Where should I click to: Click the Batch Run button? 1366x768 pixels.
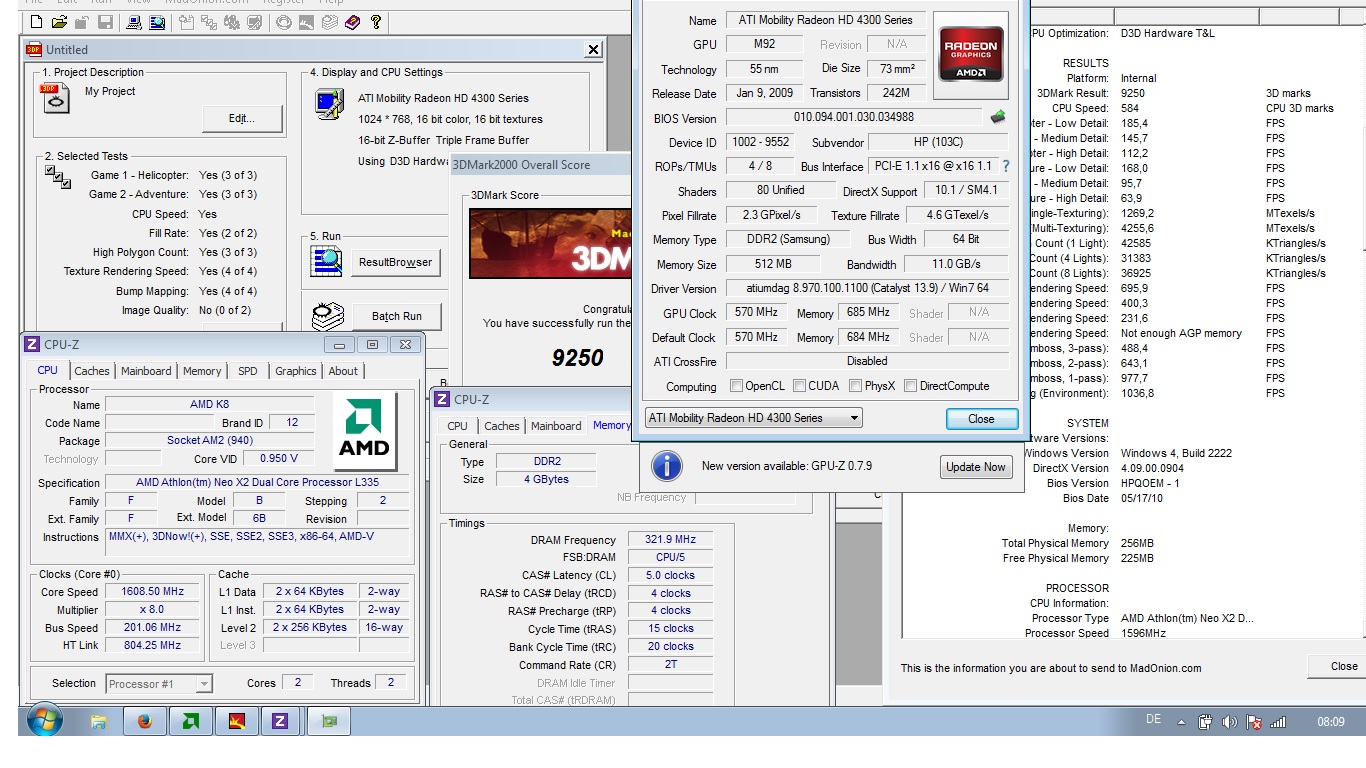point(397,316)
